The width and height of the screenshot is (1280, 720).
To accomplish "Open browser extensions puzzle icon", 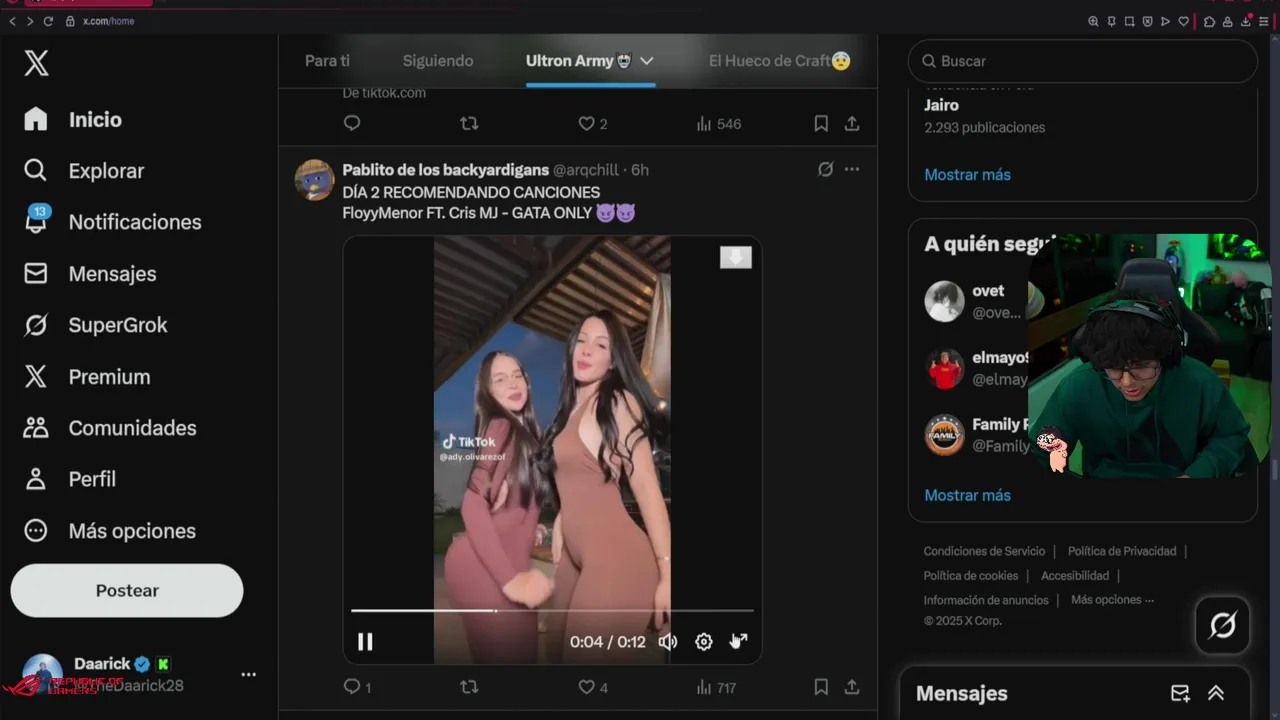I will (1210, 21).
